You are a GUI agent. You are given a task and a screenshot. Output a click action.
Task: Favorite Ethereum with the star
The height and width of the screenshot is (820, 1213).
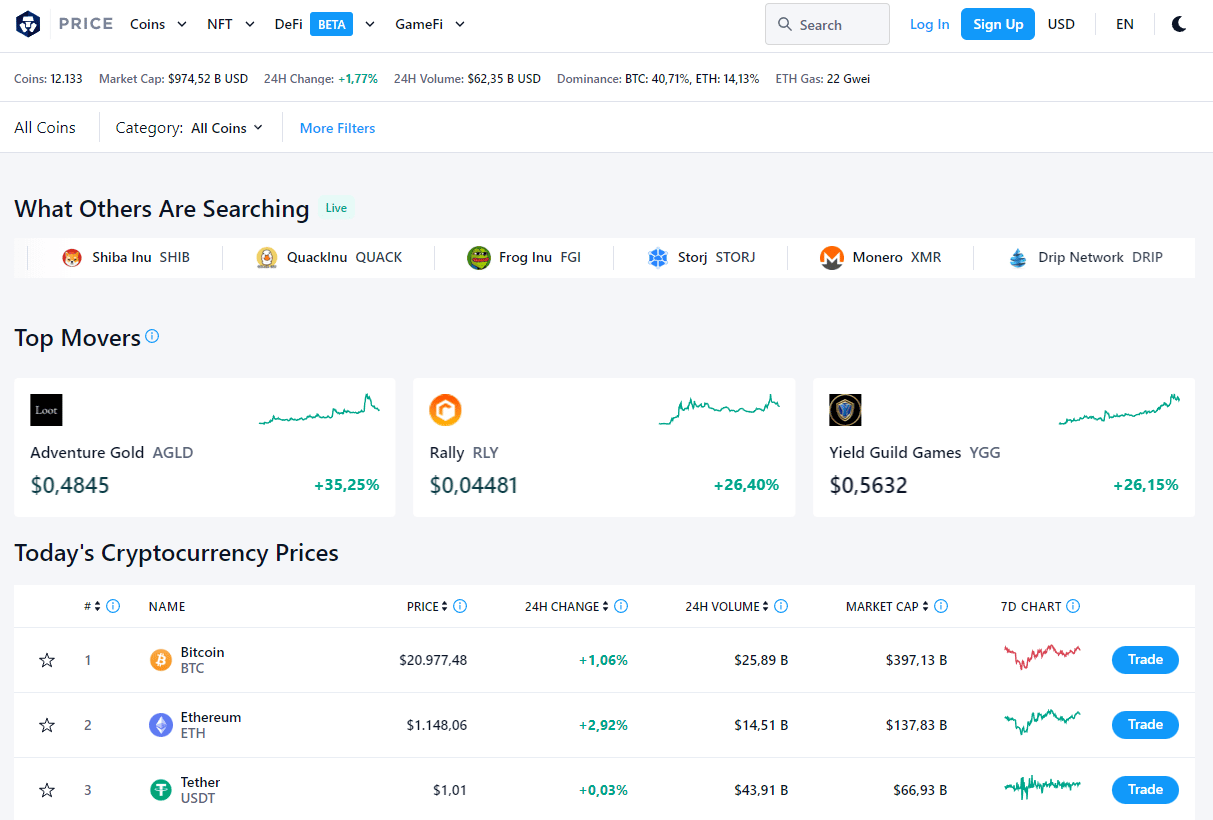pyautogui.click(x=47, y=725)
